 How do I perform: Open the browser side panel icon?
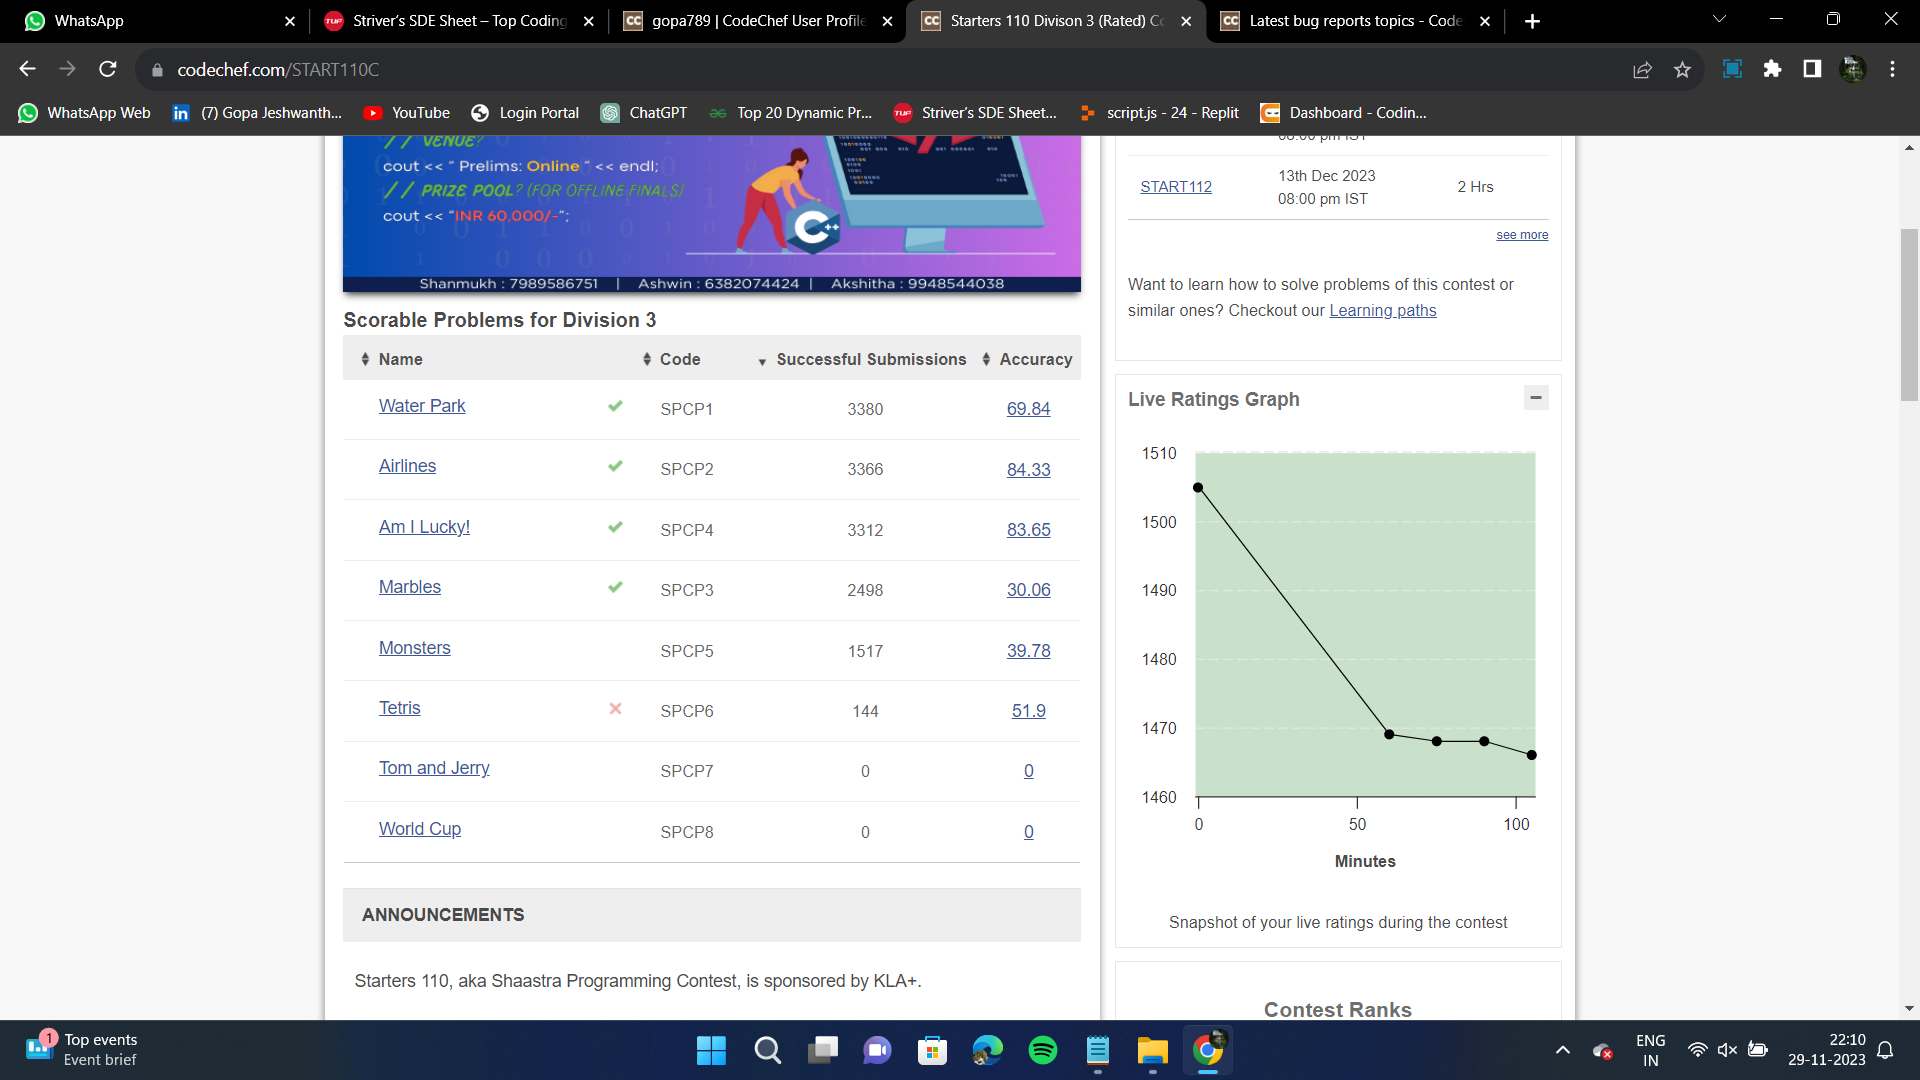[x=1812, y=69]
